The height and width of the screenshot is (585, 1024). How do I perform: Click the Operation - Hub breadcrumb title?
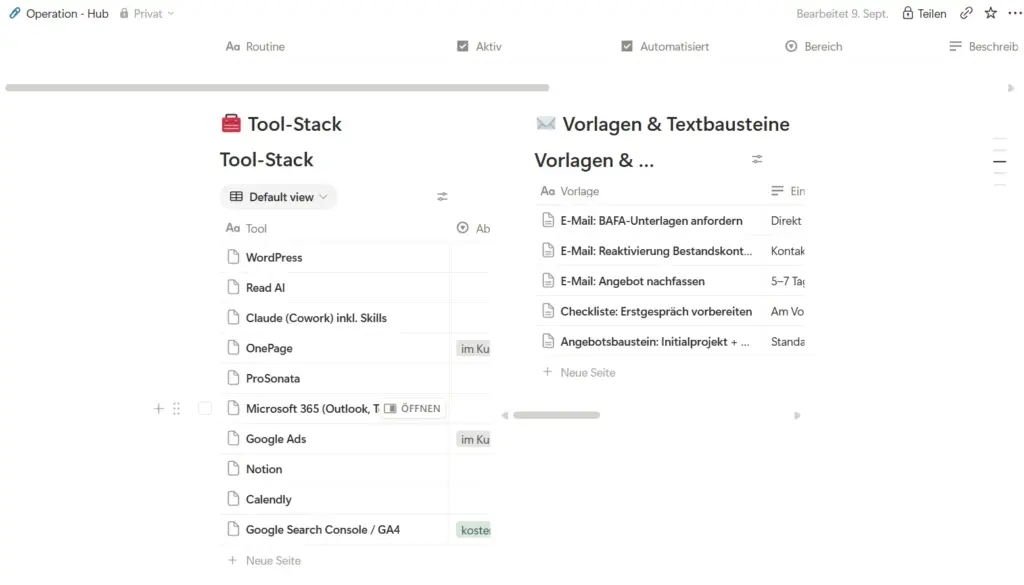[67, 13]
